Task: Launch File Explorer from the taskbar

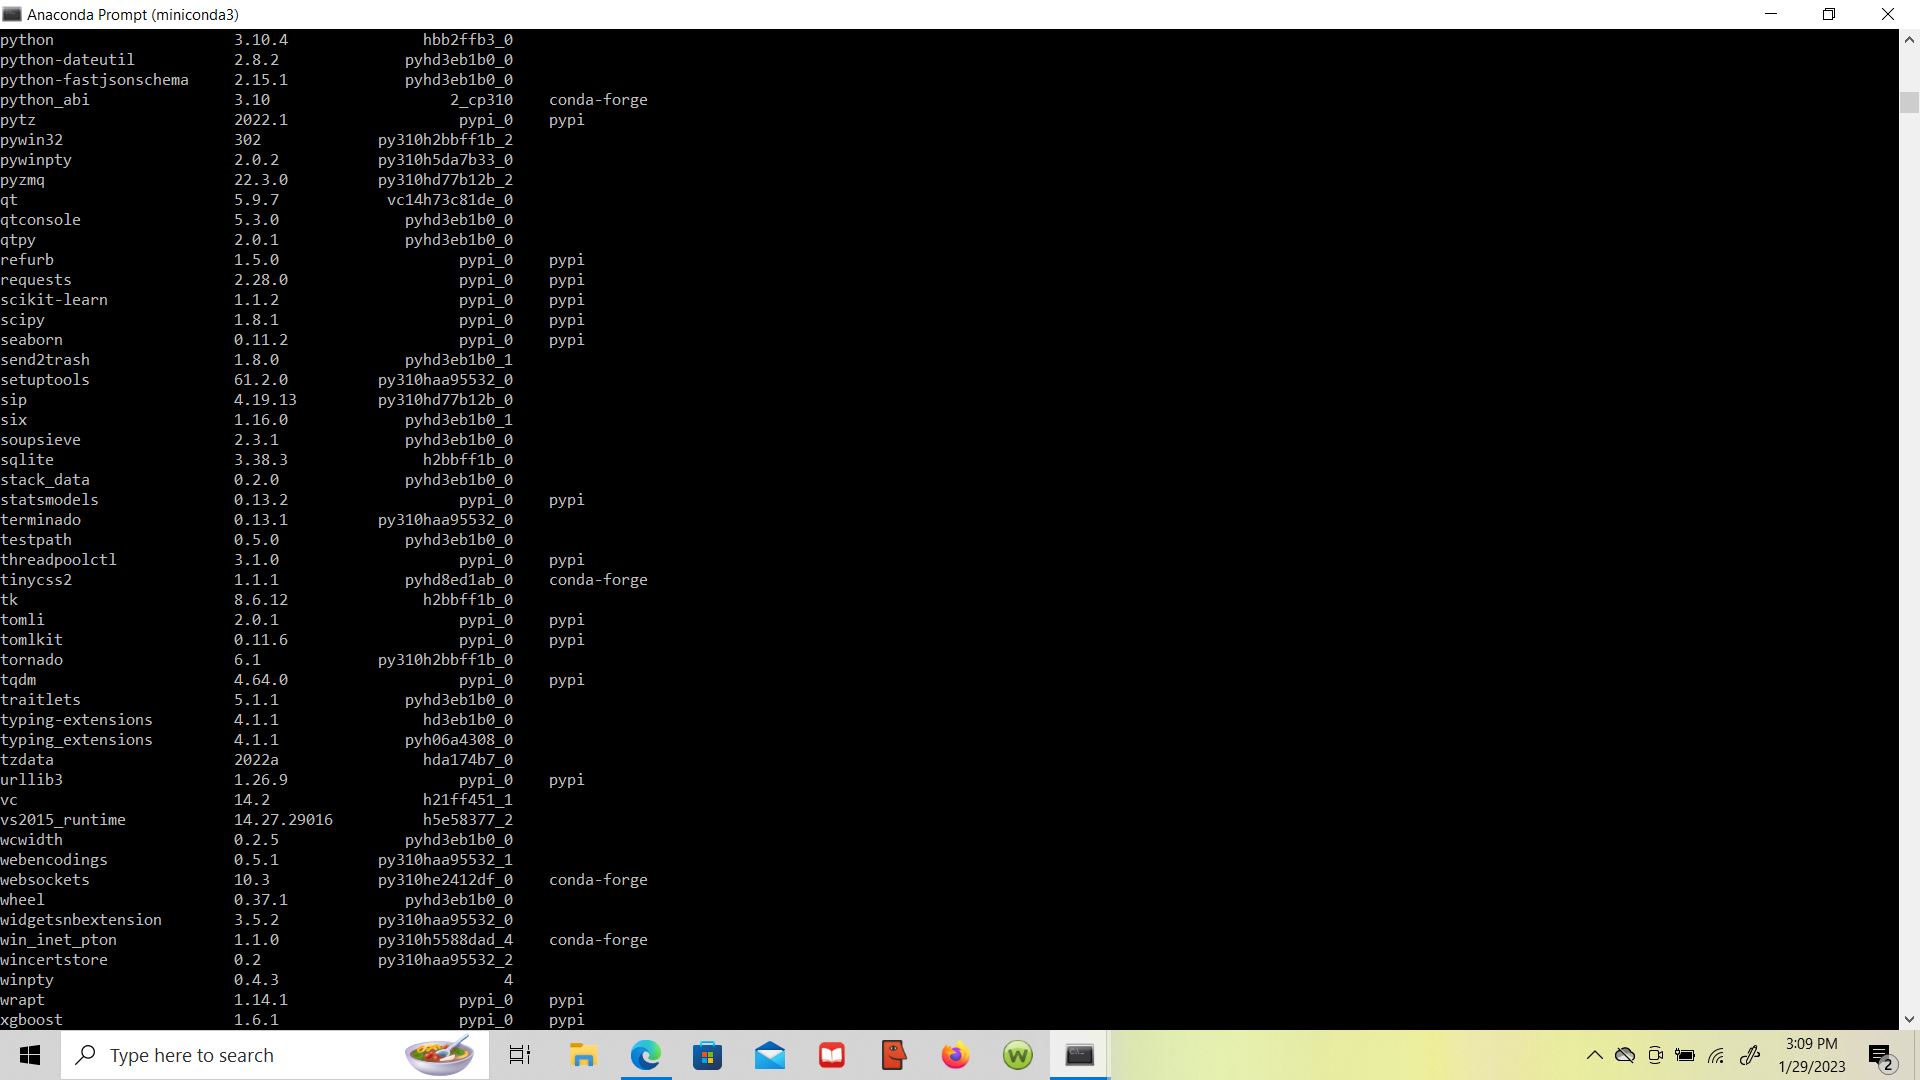Action: tap(583, 1055)
